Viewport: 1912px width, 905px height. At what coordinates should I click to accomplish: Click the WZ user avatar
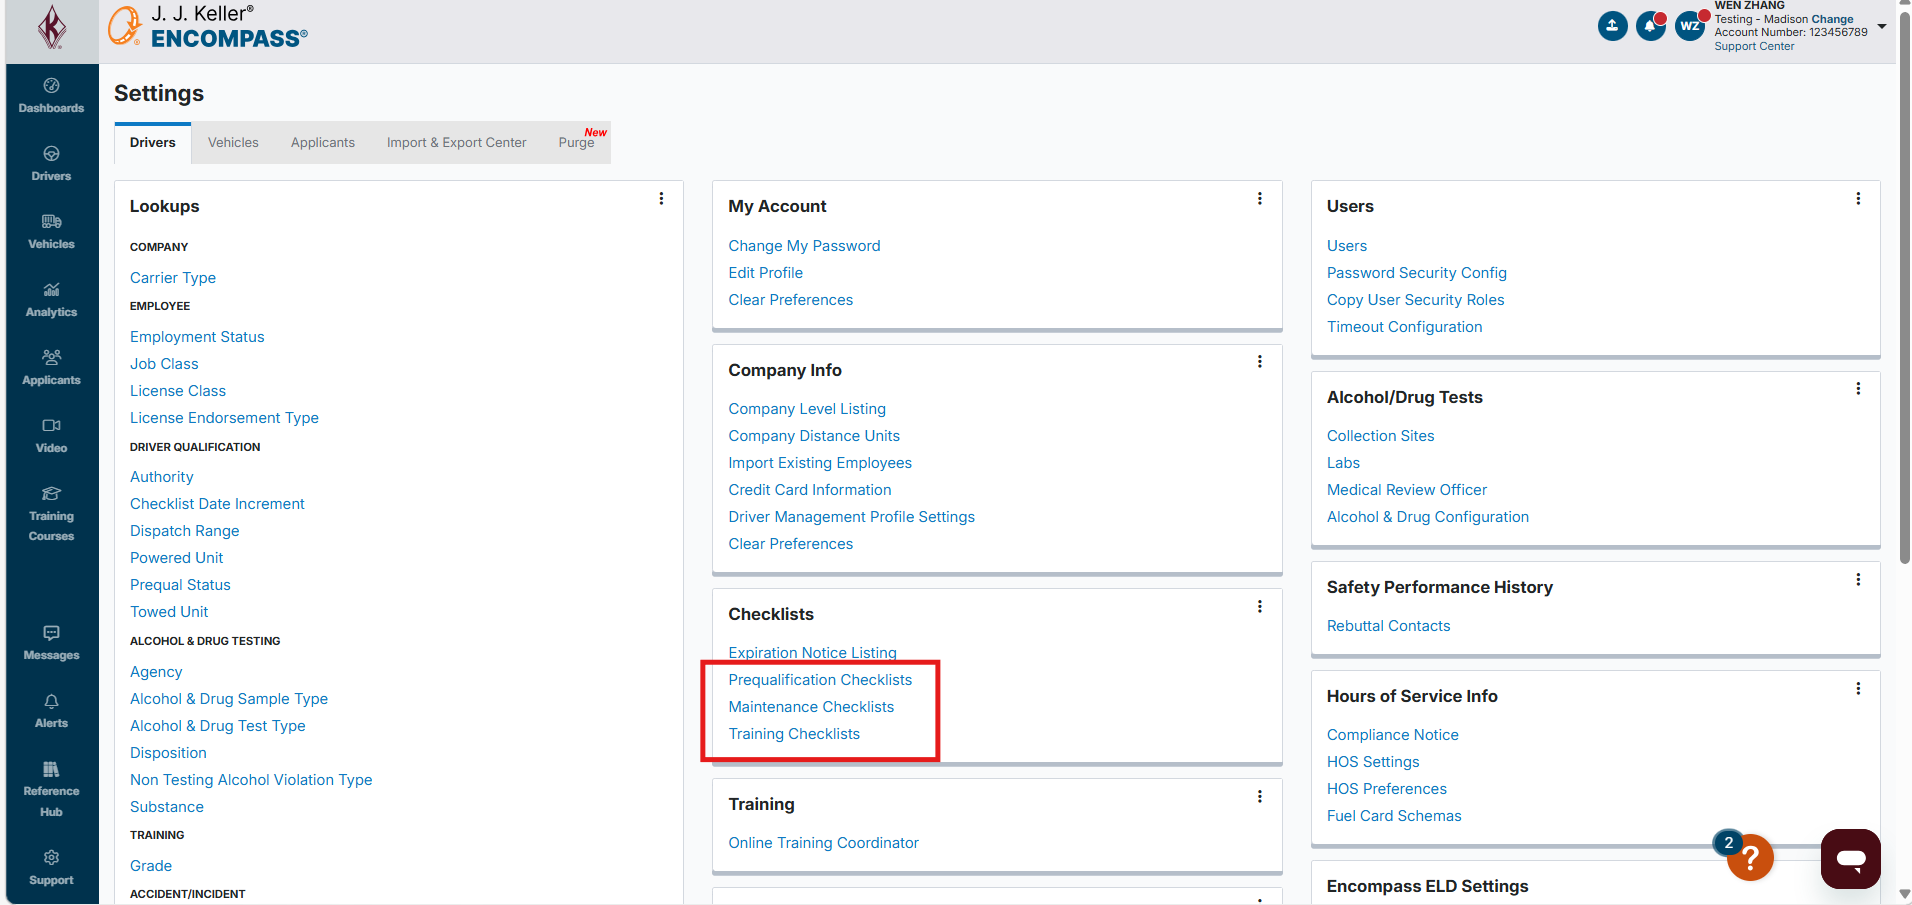point(1690,26)
